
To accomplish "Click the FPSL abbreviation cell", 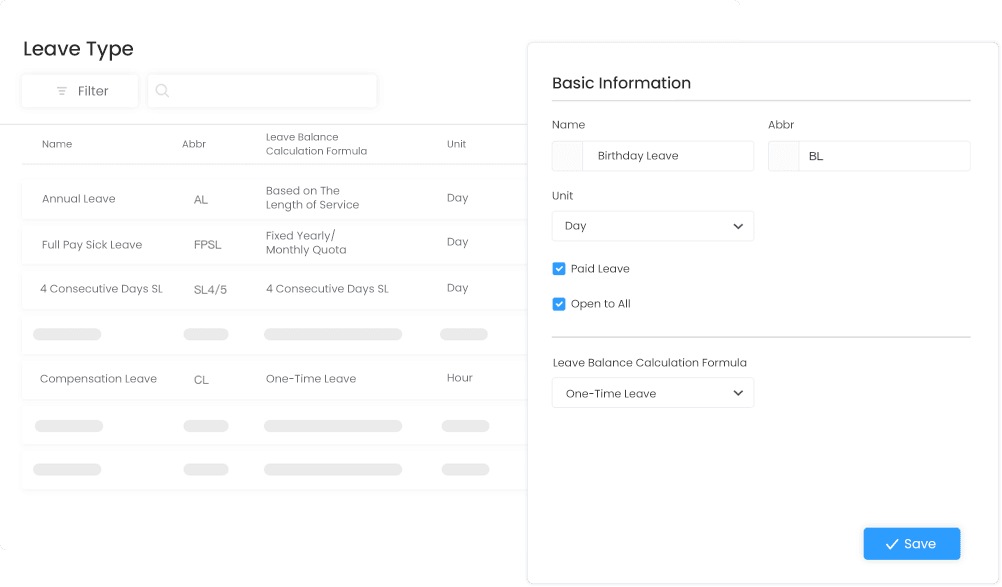I will 207,245.
